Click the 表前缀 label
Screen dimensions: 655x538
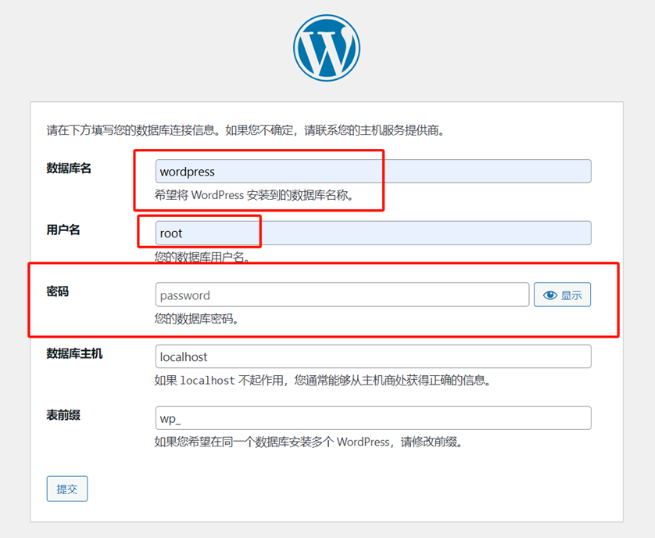[x=63, y=415]
